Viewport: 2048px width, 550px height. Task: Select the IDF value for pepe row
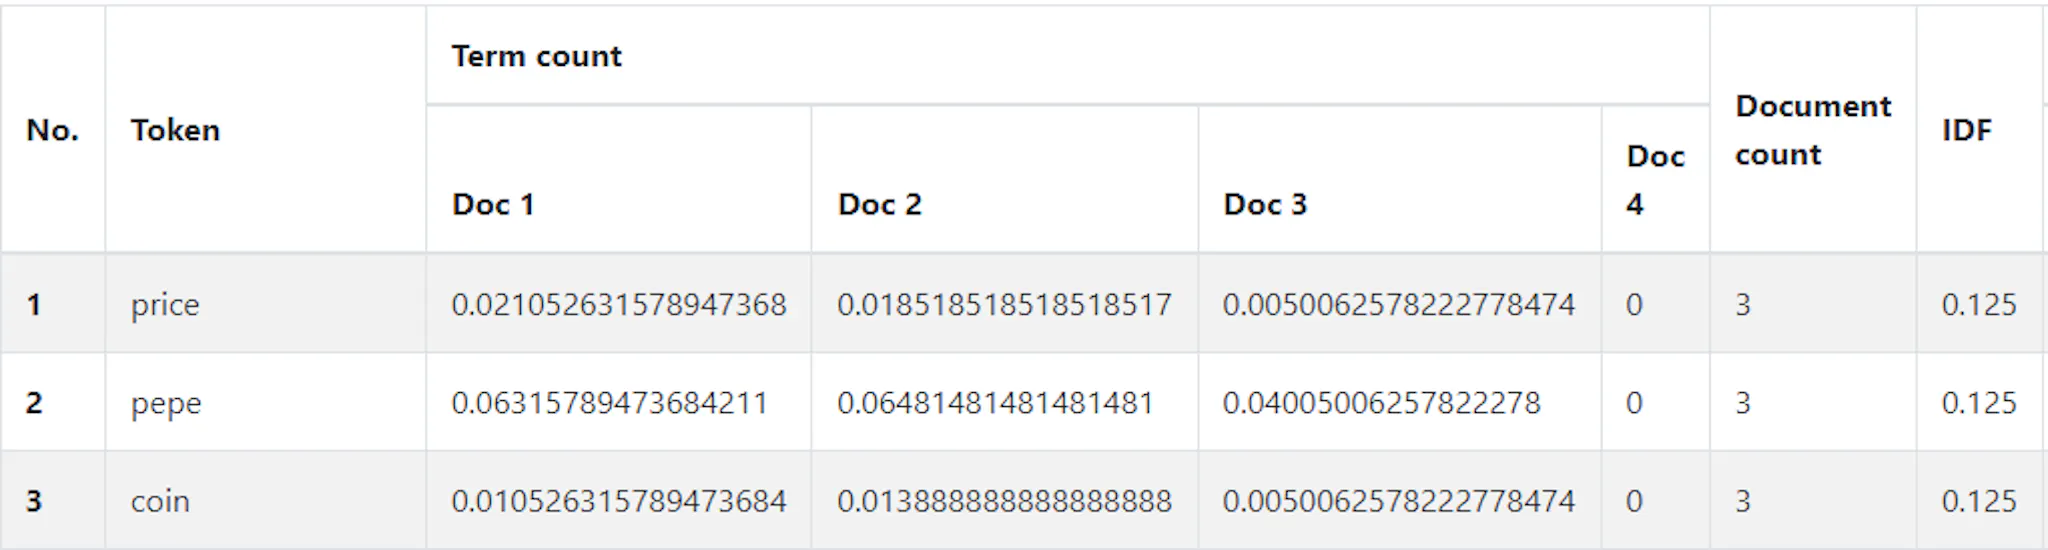1978,403
